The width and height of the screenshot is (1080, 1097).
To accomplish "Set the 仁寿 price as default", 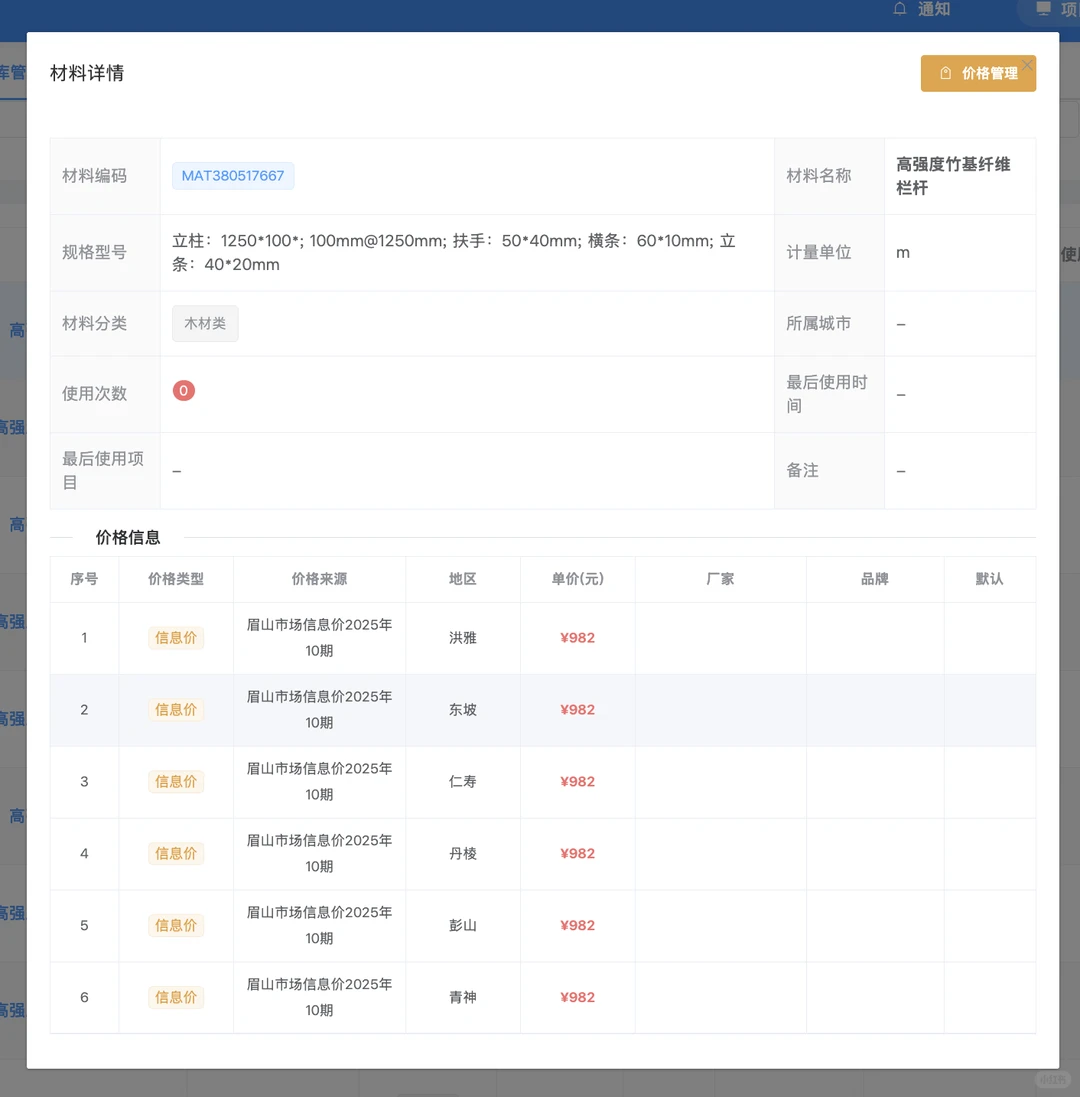I will pos(990,781).
